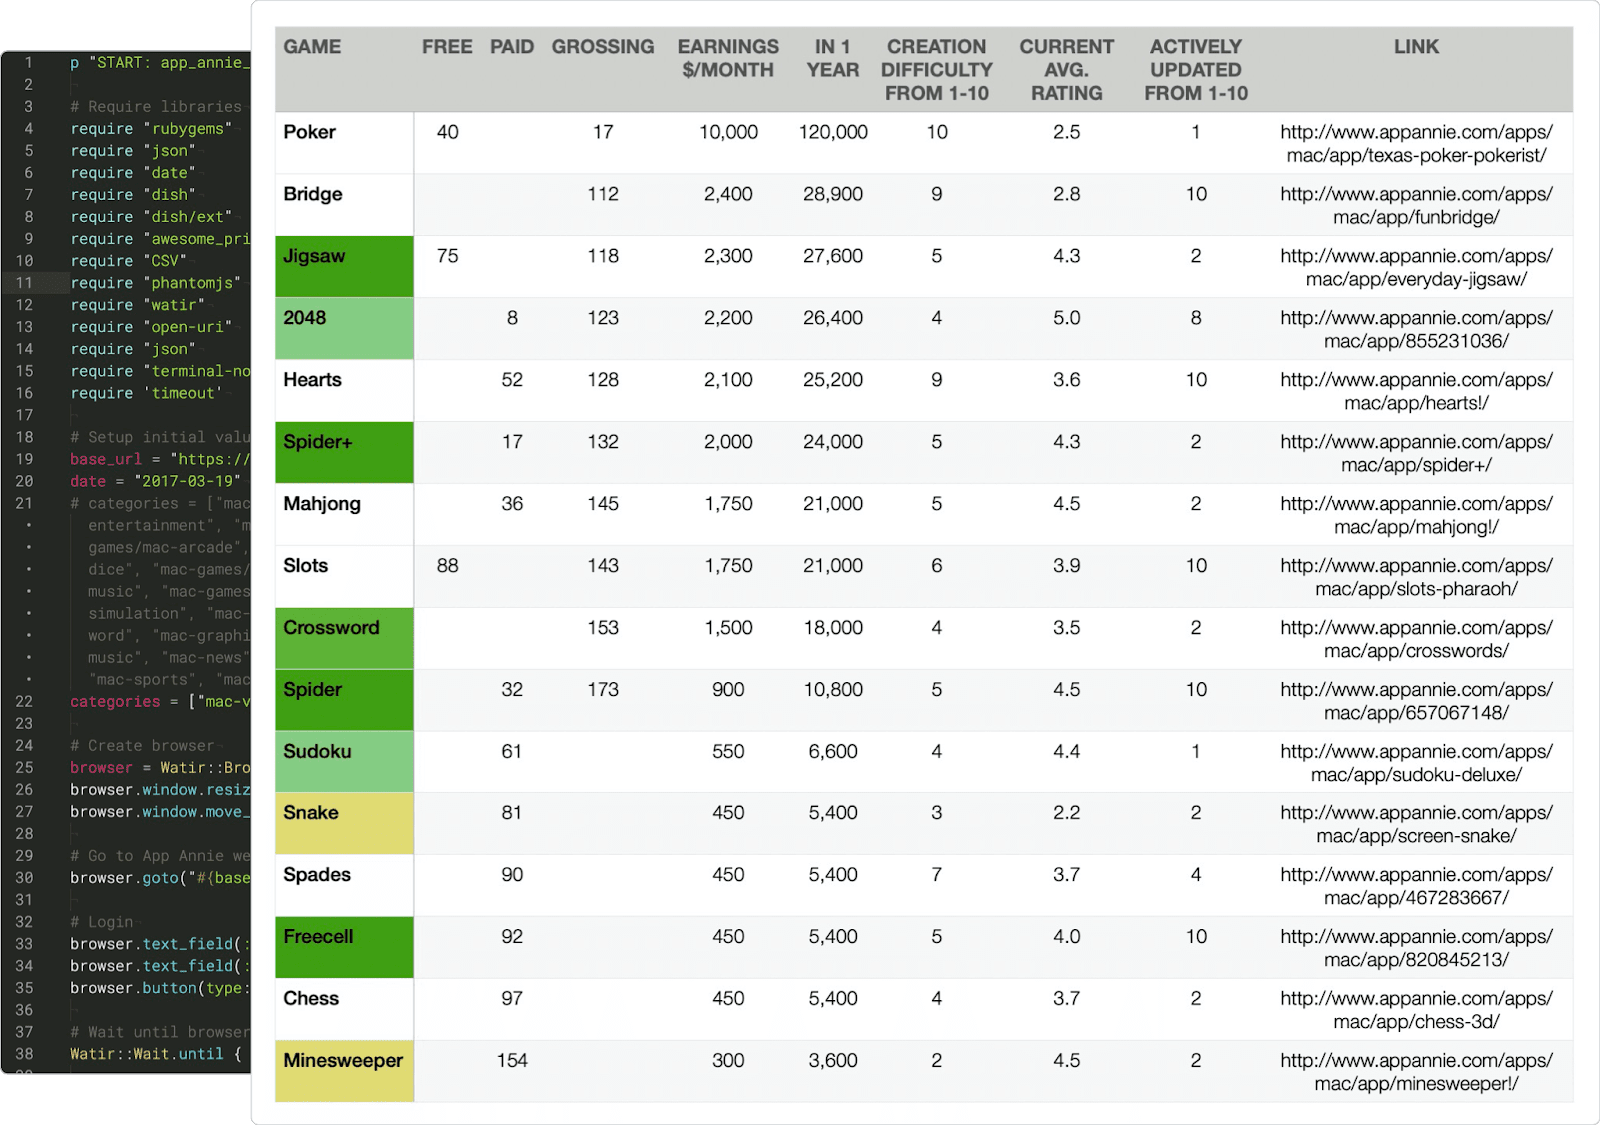Open the chess-3d App Annie link
The height and width of the screenshot is (1125, 1600).
point(1416,1010)
